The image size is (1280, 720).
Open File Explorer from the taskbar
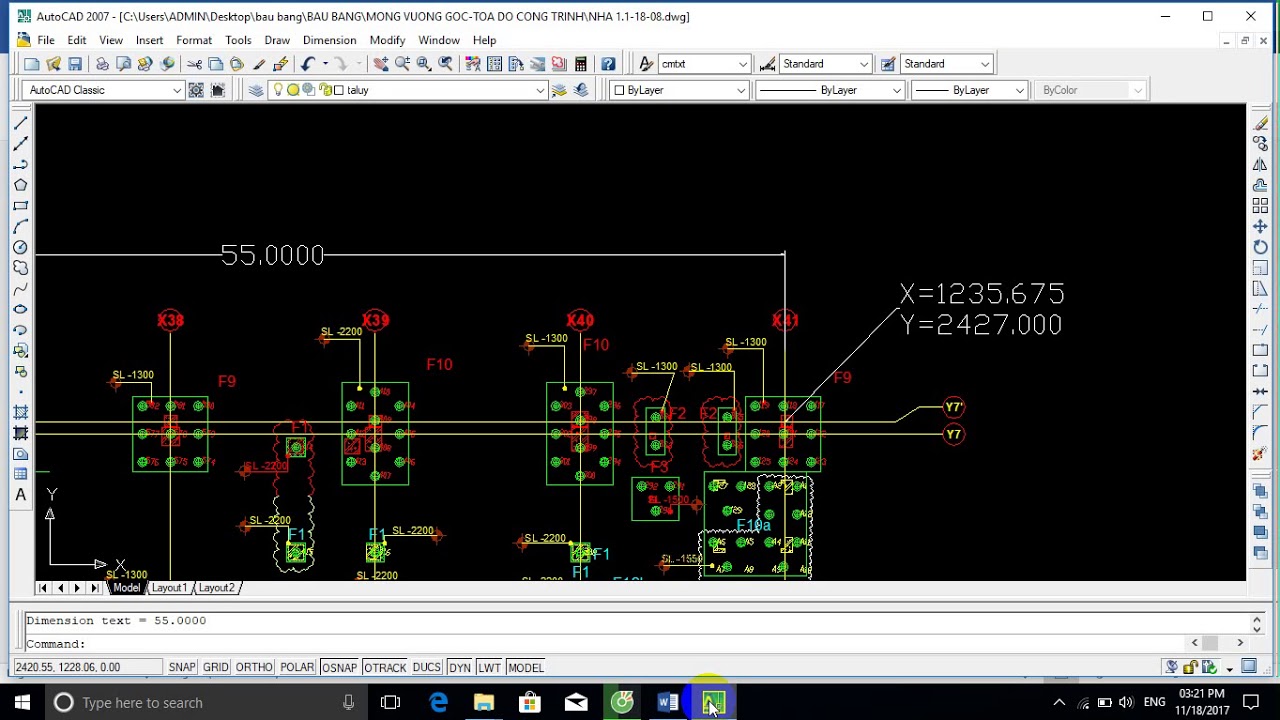[484, 703]
